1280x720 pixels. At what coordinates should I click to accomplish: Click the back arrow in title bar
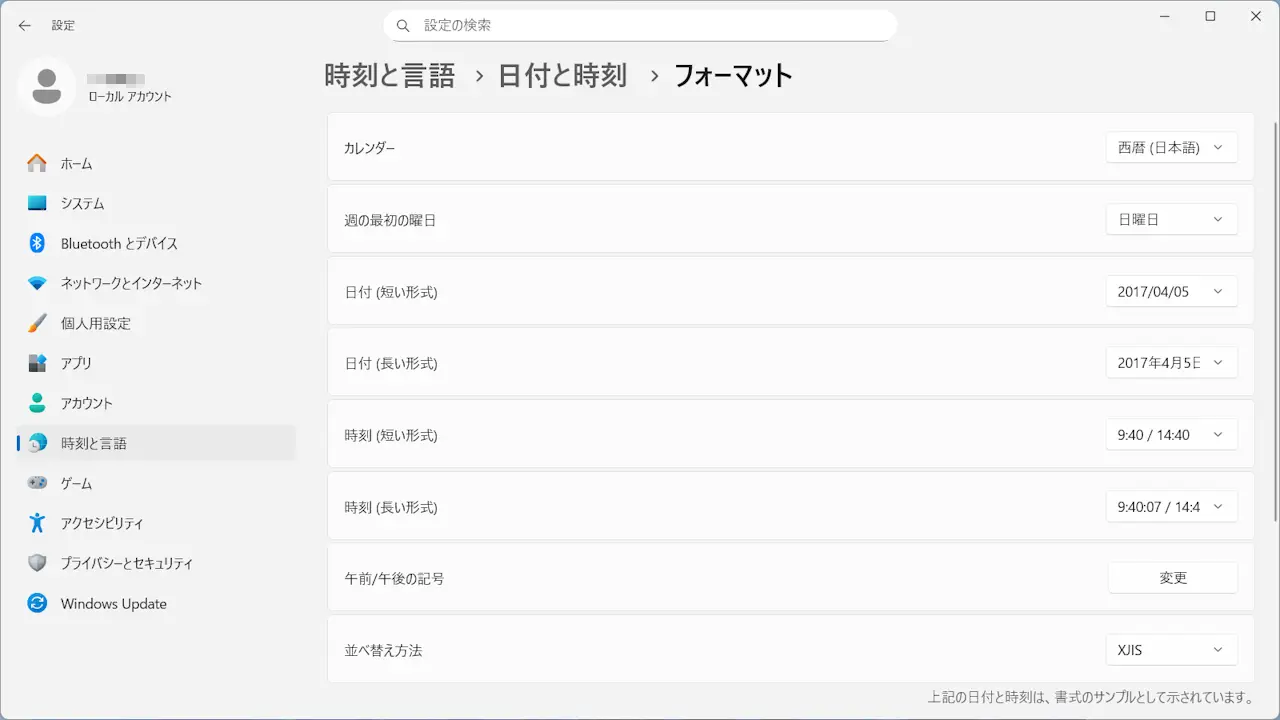25,25
